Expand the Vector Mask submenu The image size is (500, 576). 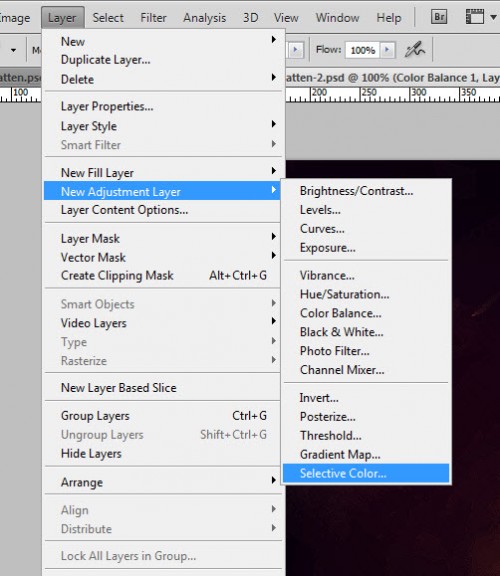(162, 257)
